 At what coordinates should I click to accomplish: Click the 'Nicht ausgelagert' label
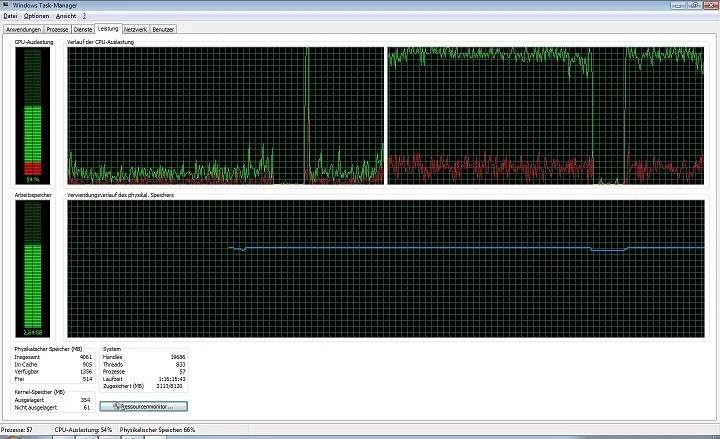(36, 407)
